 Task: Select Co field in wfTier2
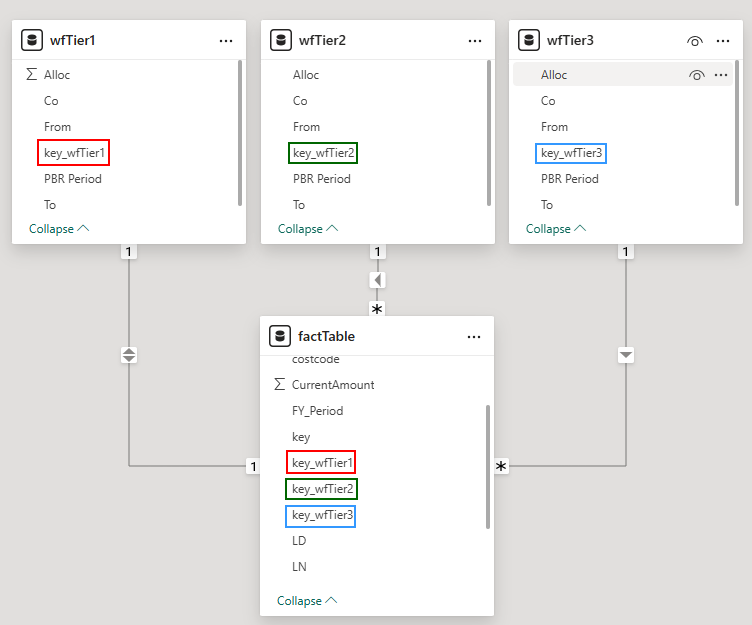click(x=300, y=101)
